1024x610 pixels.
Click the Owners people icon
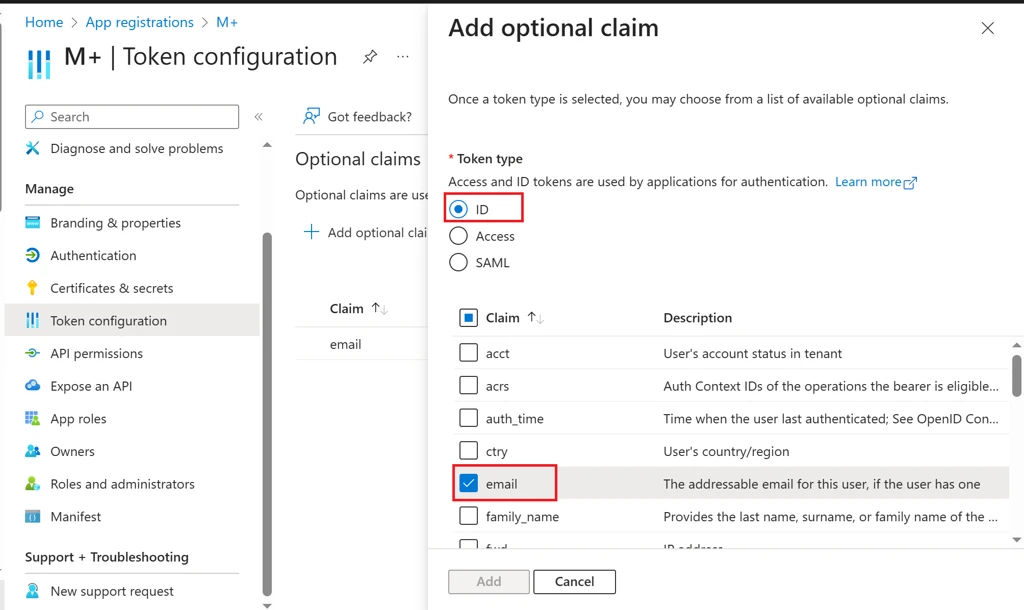30,451
